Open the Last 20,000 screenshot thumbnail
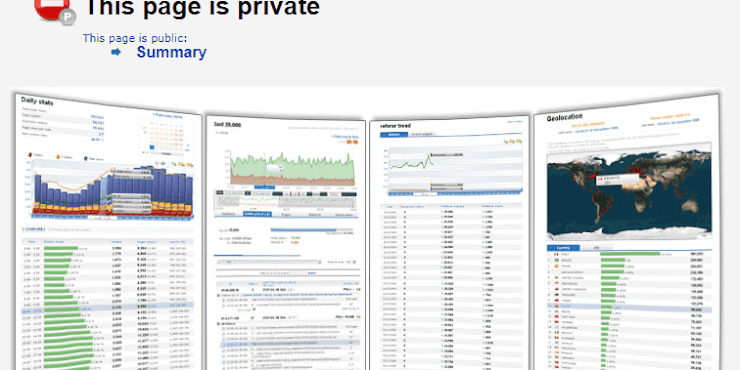This screenshot has height=370, width=740. 286,243
